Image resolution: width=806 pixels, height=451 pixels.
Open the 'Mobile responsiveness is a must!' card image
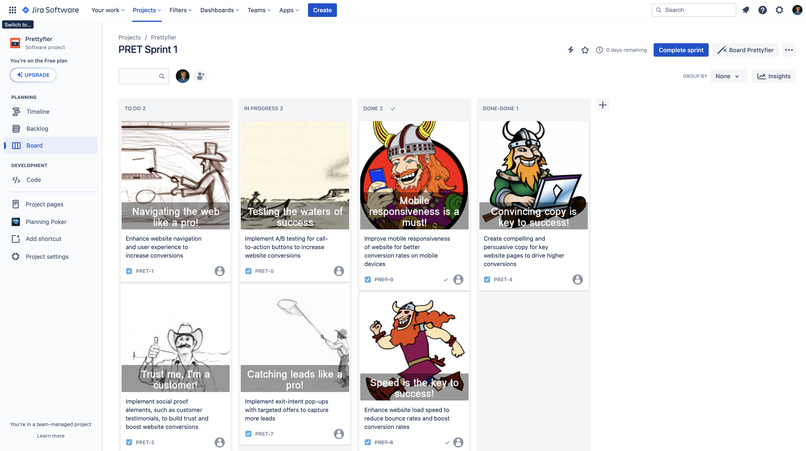pos(414,175)
